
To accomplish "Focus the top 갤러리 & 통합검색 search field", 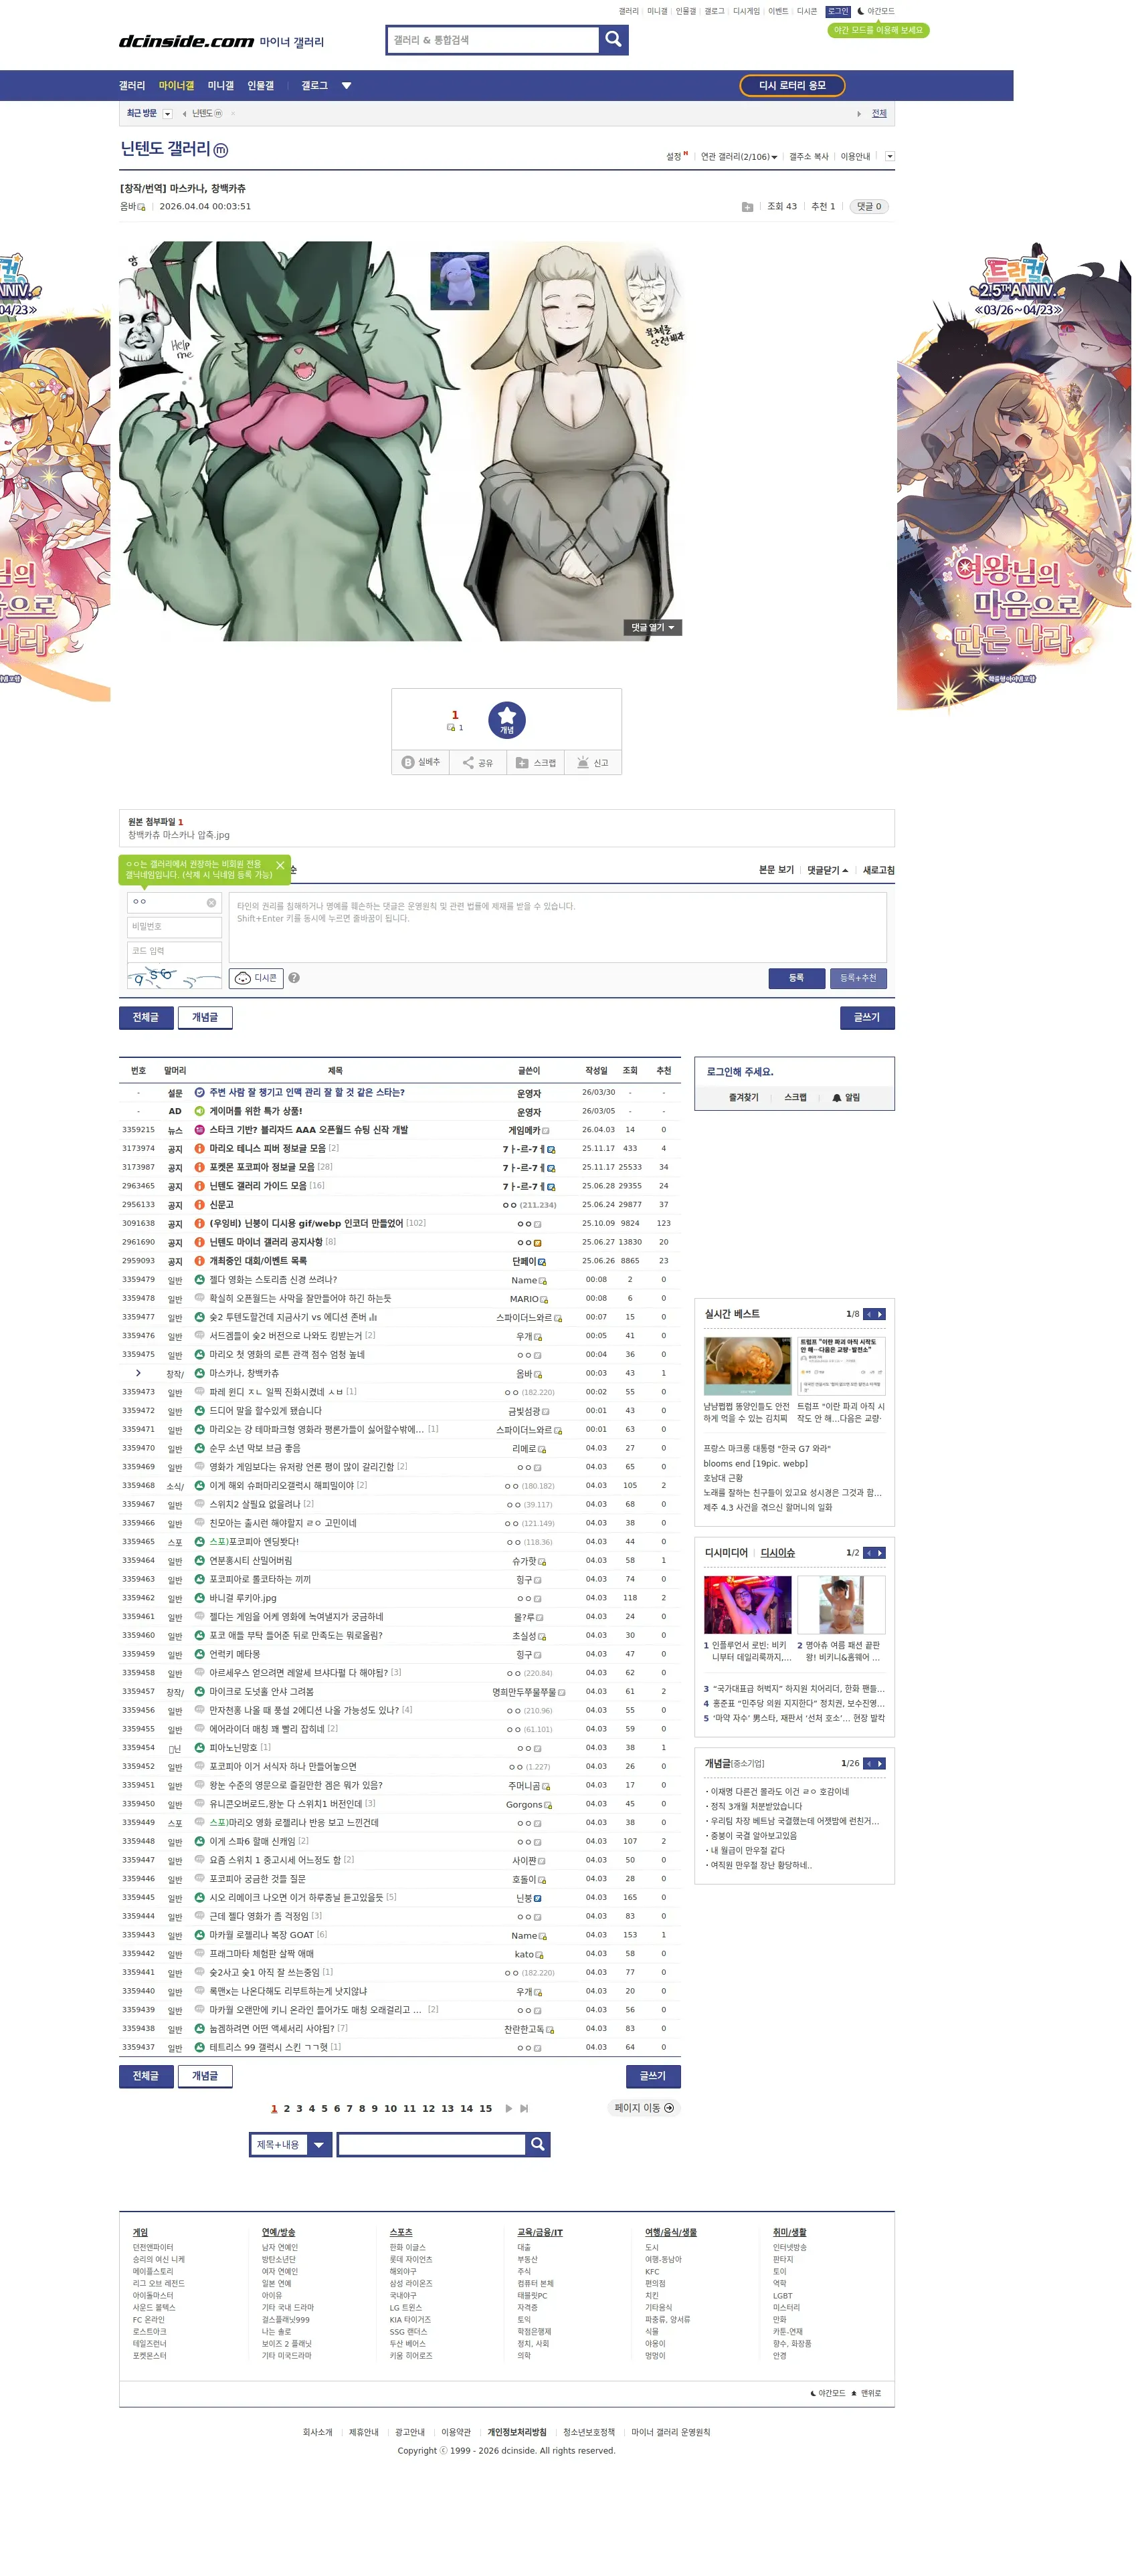I will [494, 40].
